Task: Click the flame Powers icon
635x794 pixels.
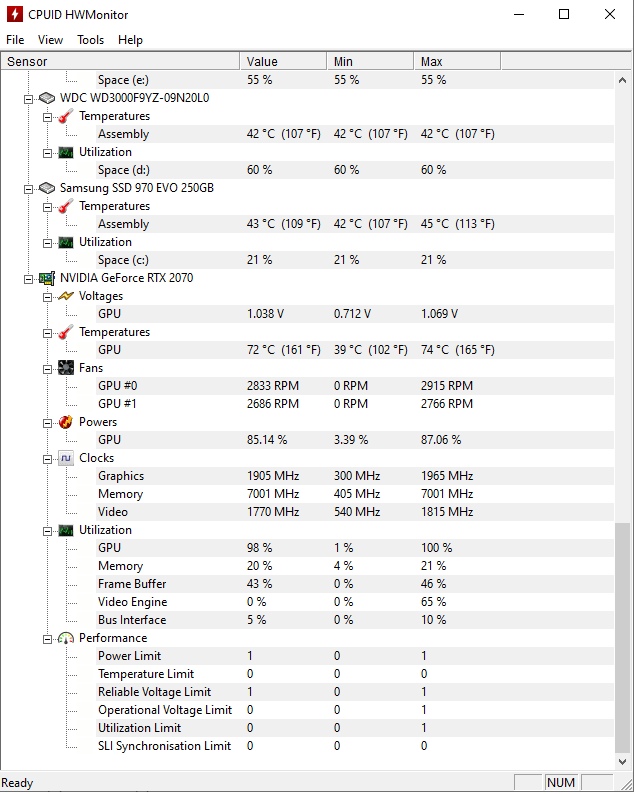Action: [x=66, y=422]
